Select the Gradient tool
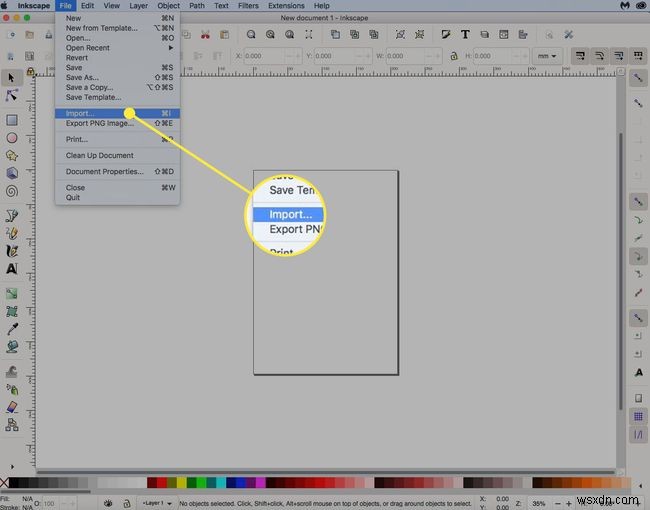The width and height of the screenshot is (650, 510). click(12, 294)
